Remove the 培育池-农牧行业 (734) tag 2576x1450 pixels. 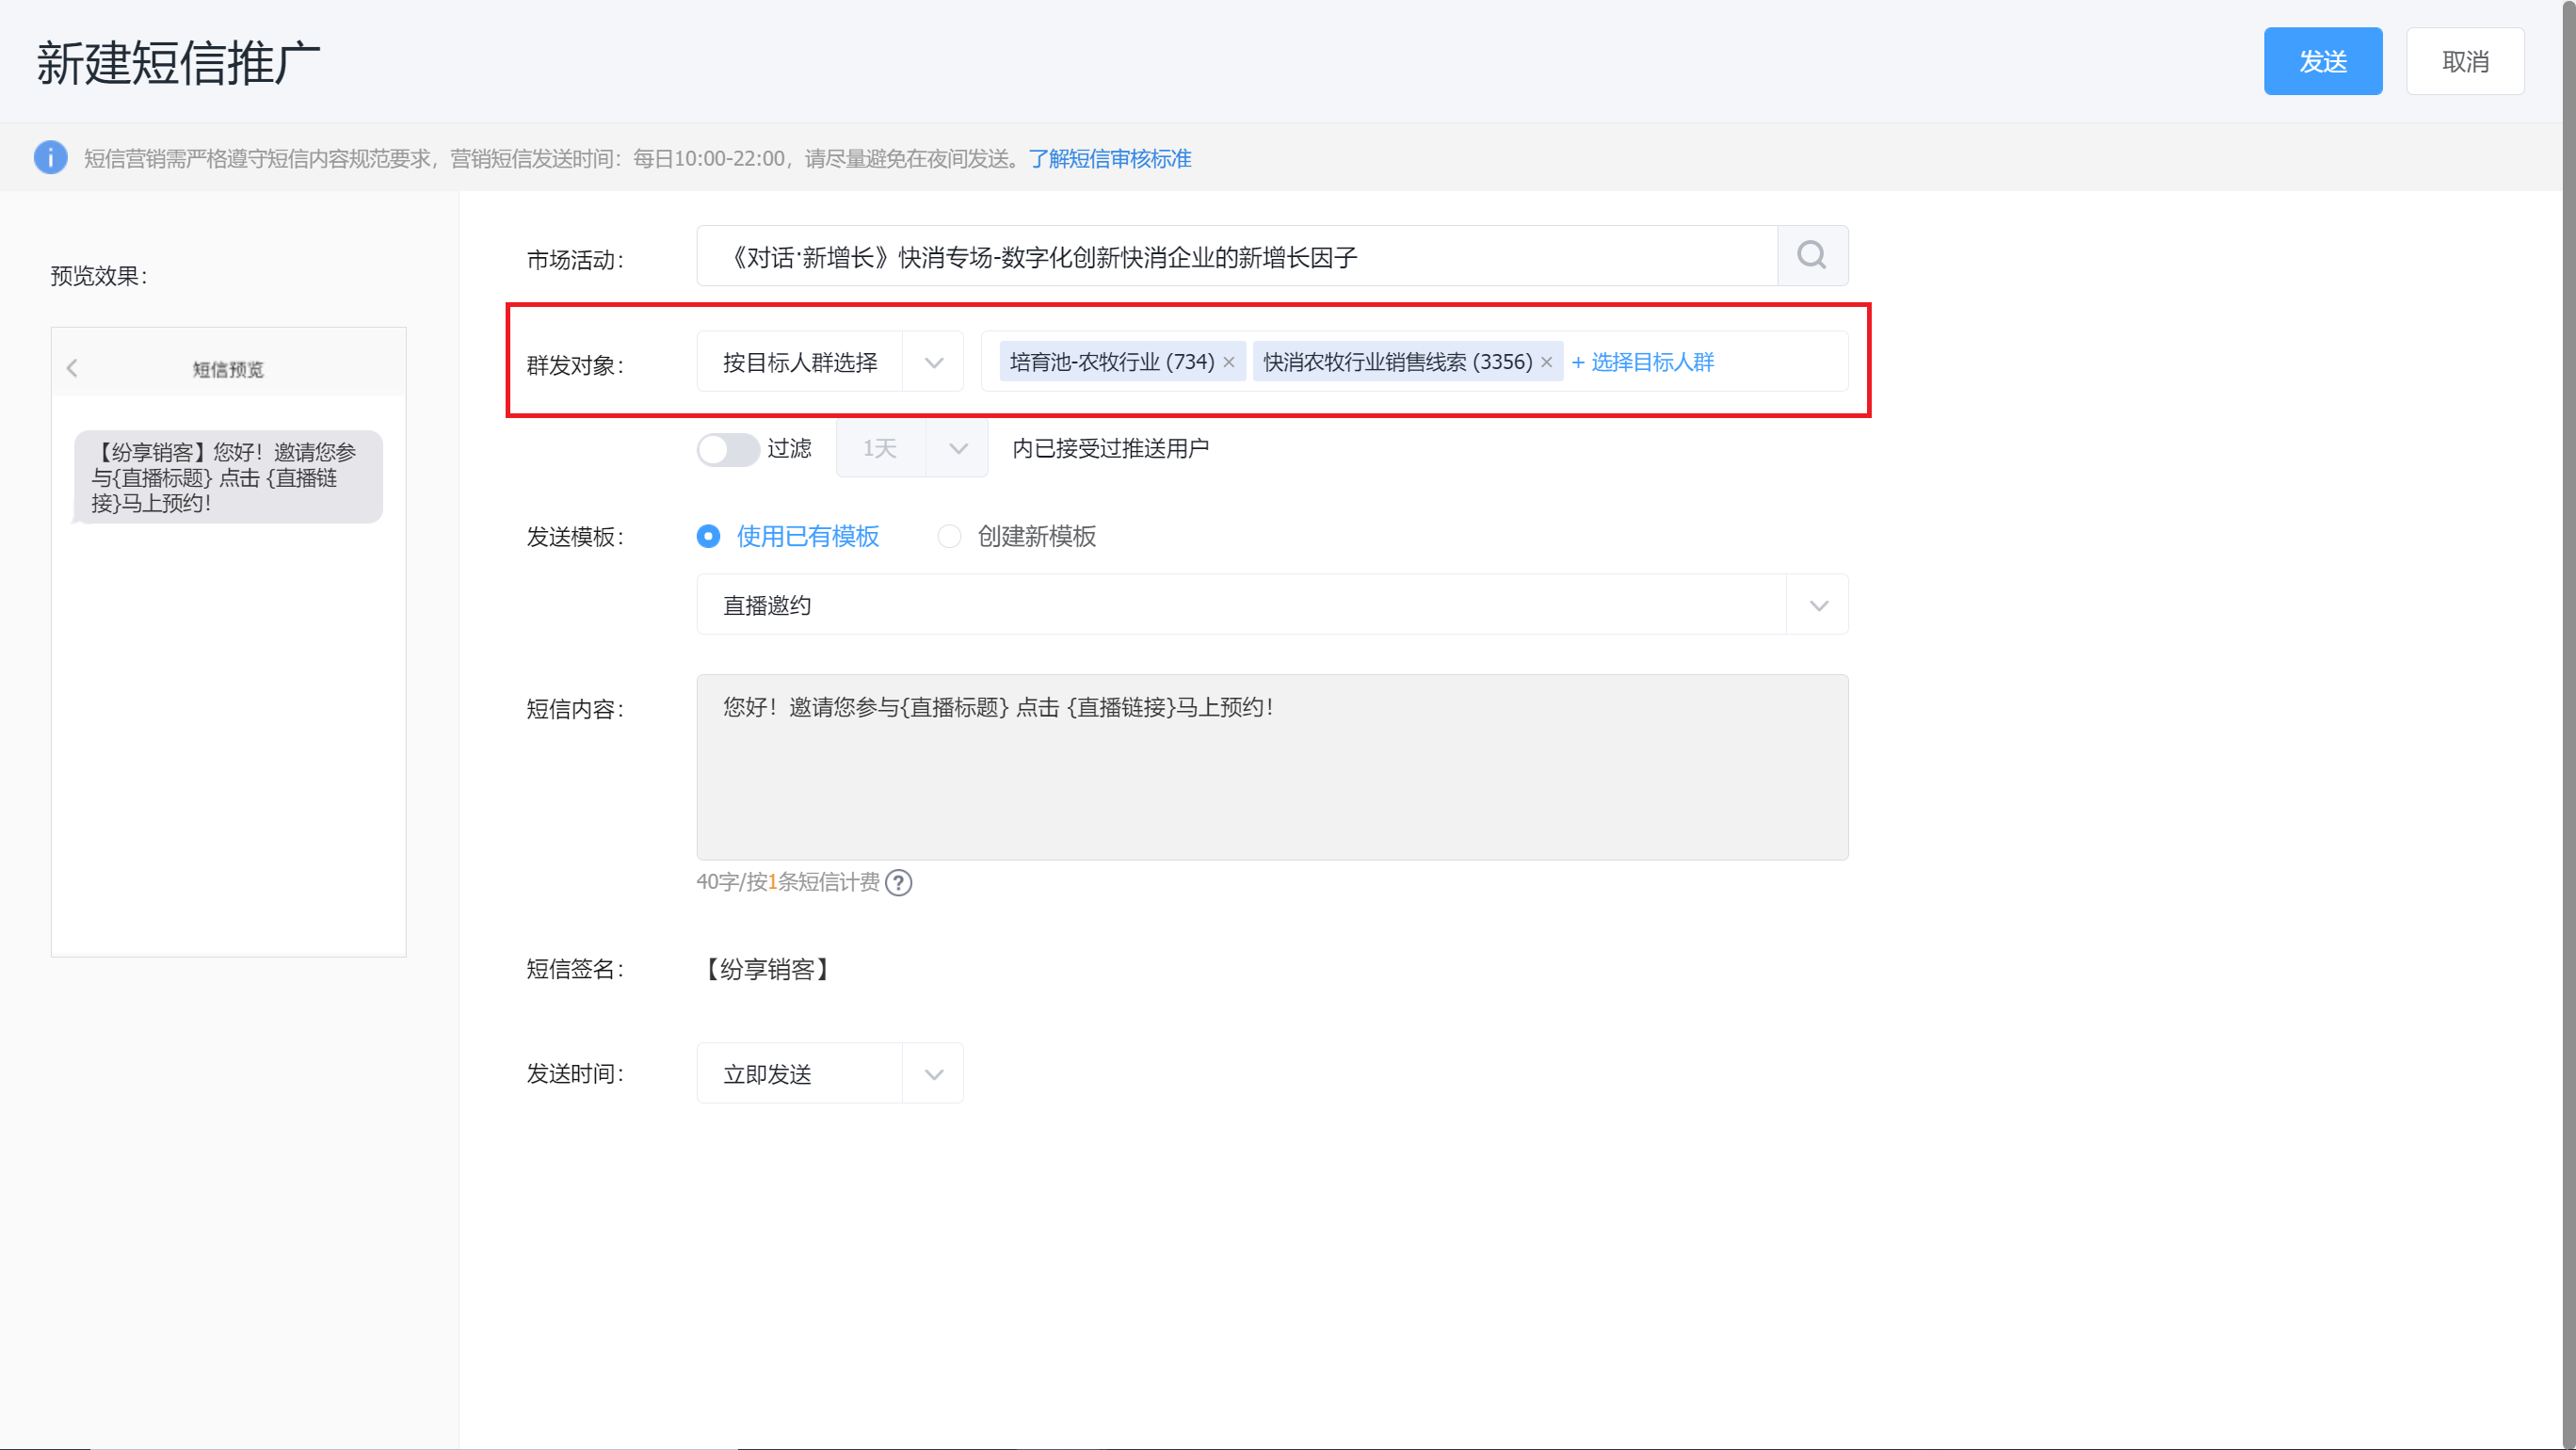(x=1229, y=362)
